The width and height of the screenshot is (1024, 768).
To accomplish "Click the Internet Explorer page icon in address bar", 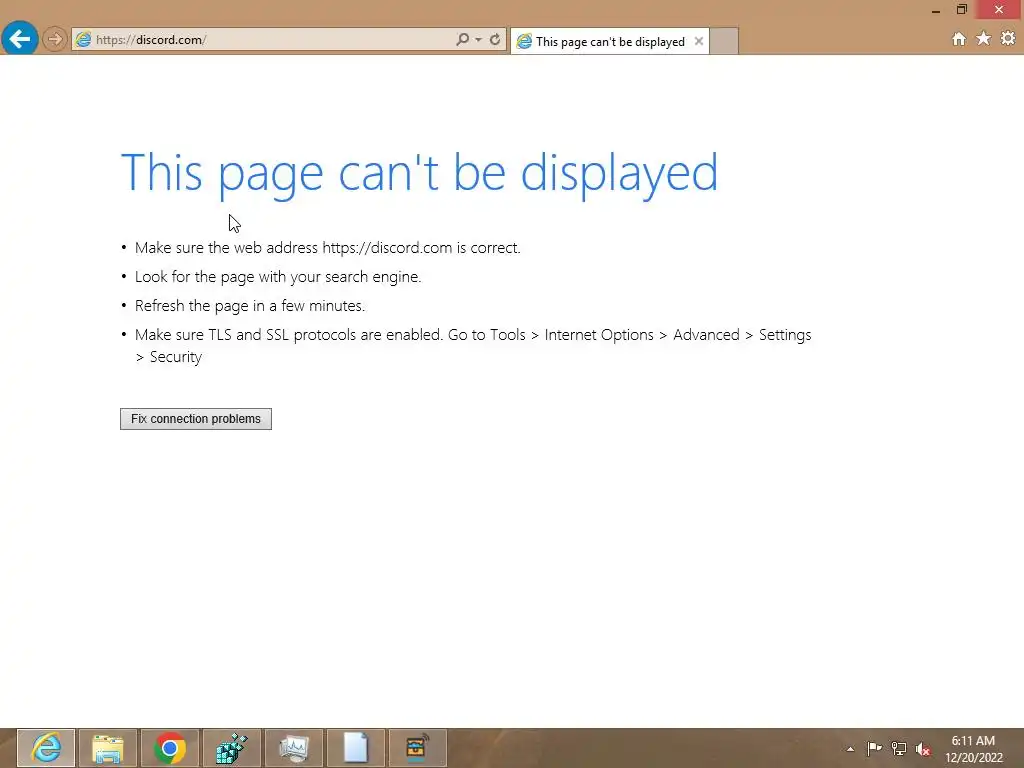I will click(x=83, y=40).
